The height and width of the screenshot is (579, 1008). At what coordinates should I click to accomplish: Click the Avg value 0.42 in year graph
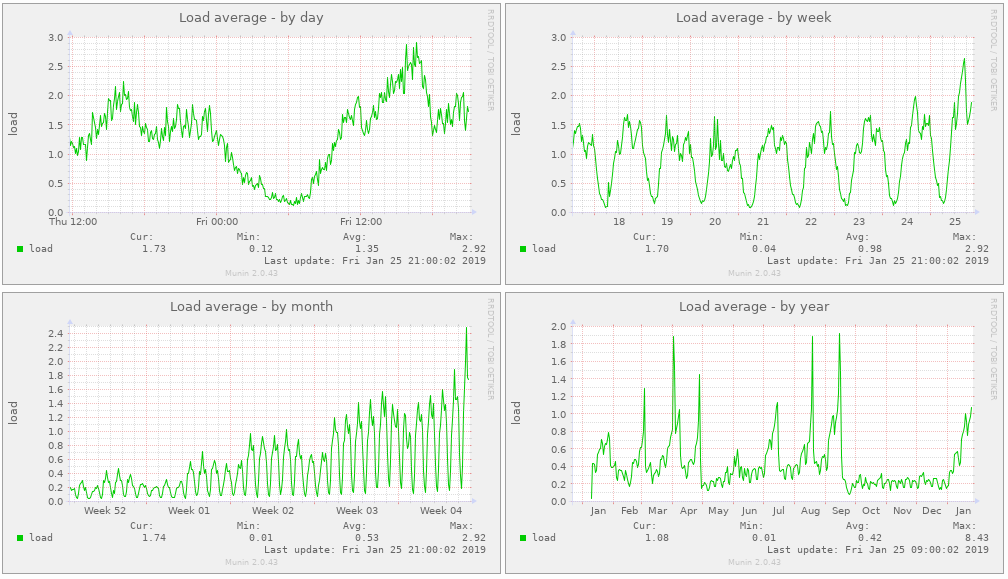click(x=870, y=538)
